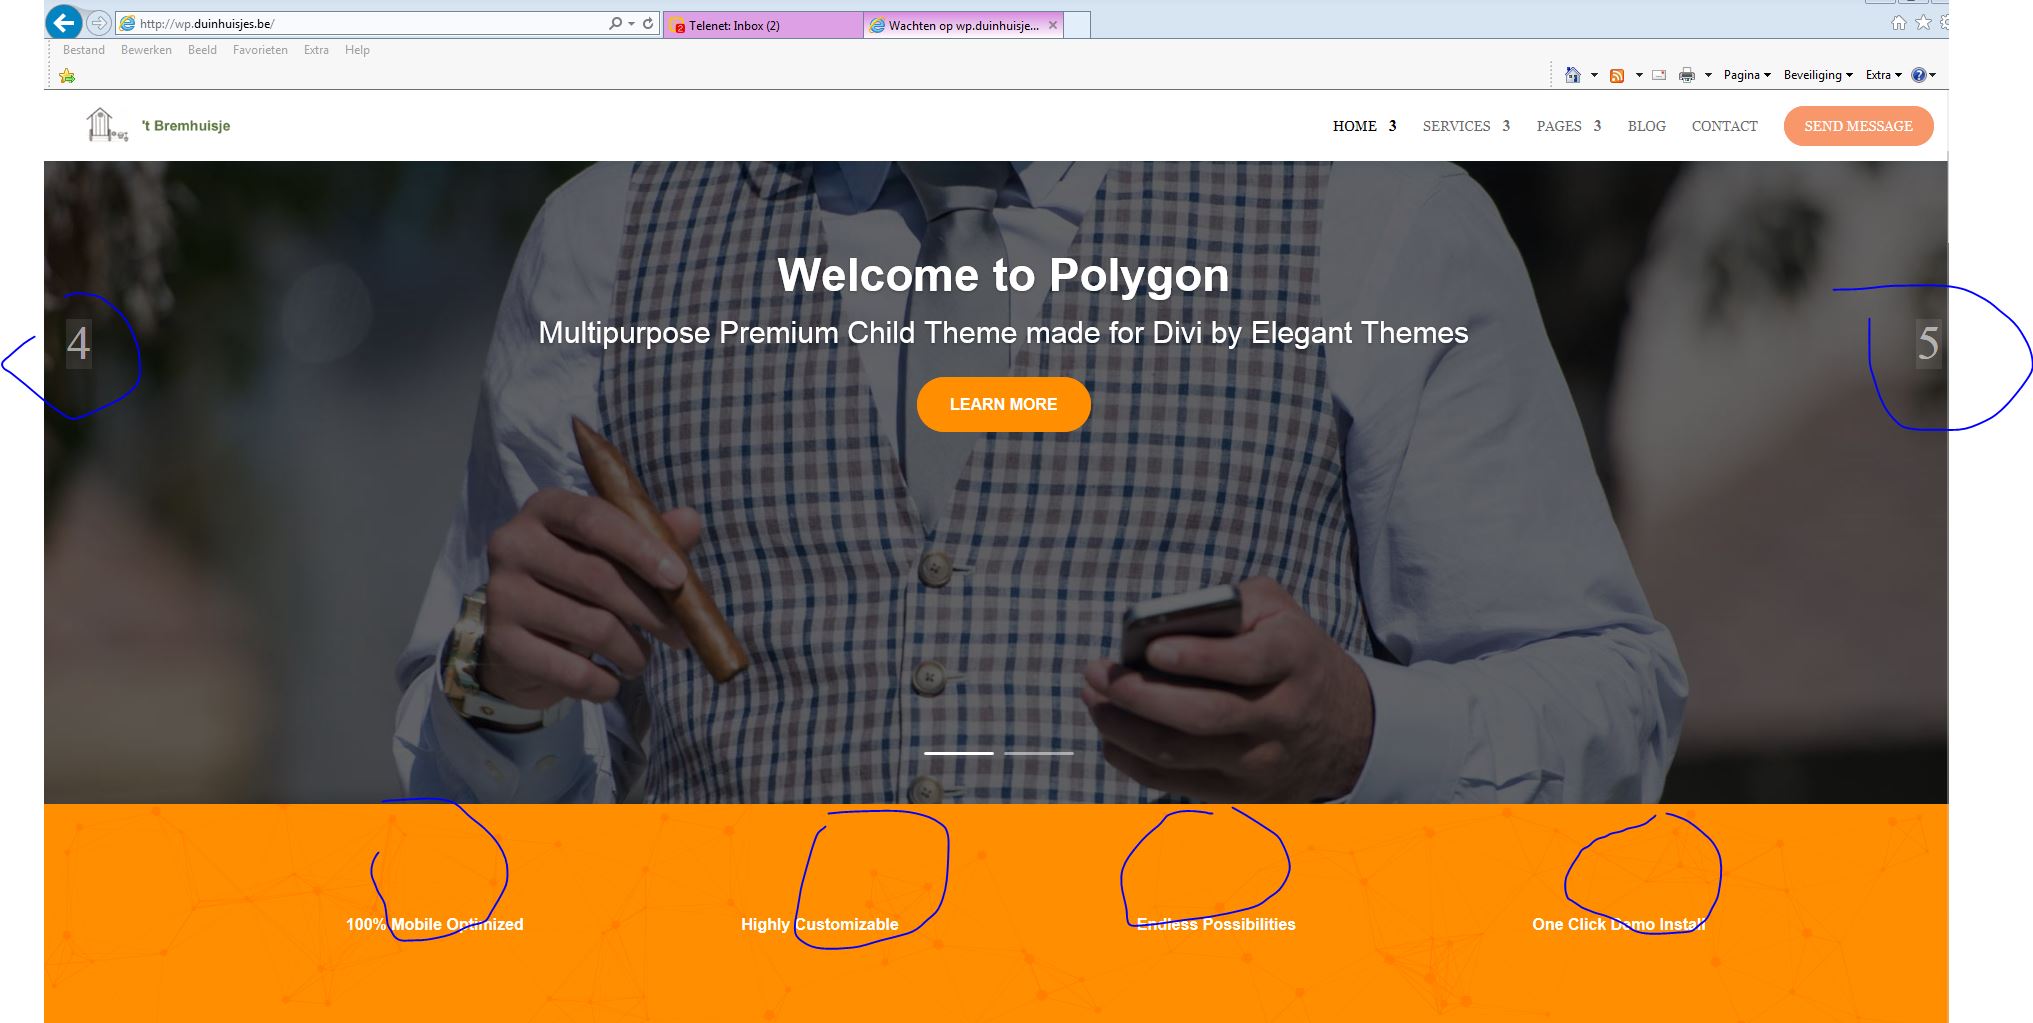Click the LEARN MORE button
This screenshot has height=1023, width=2033.
point(1003,404)
